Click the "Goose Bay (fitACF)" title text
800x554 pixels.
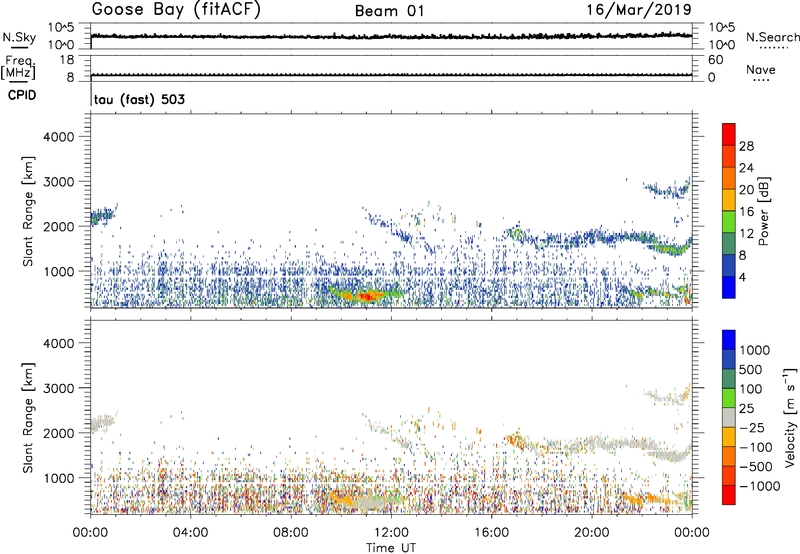(176, 10)
